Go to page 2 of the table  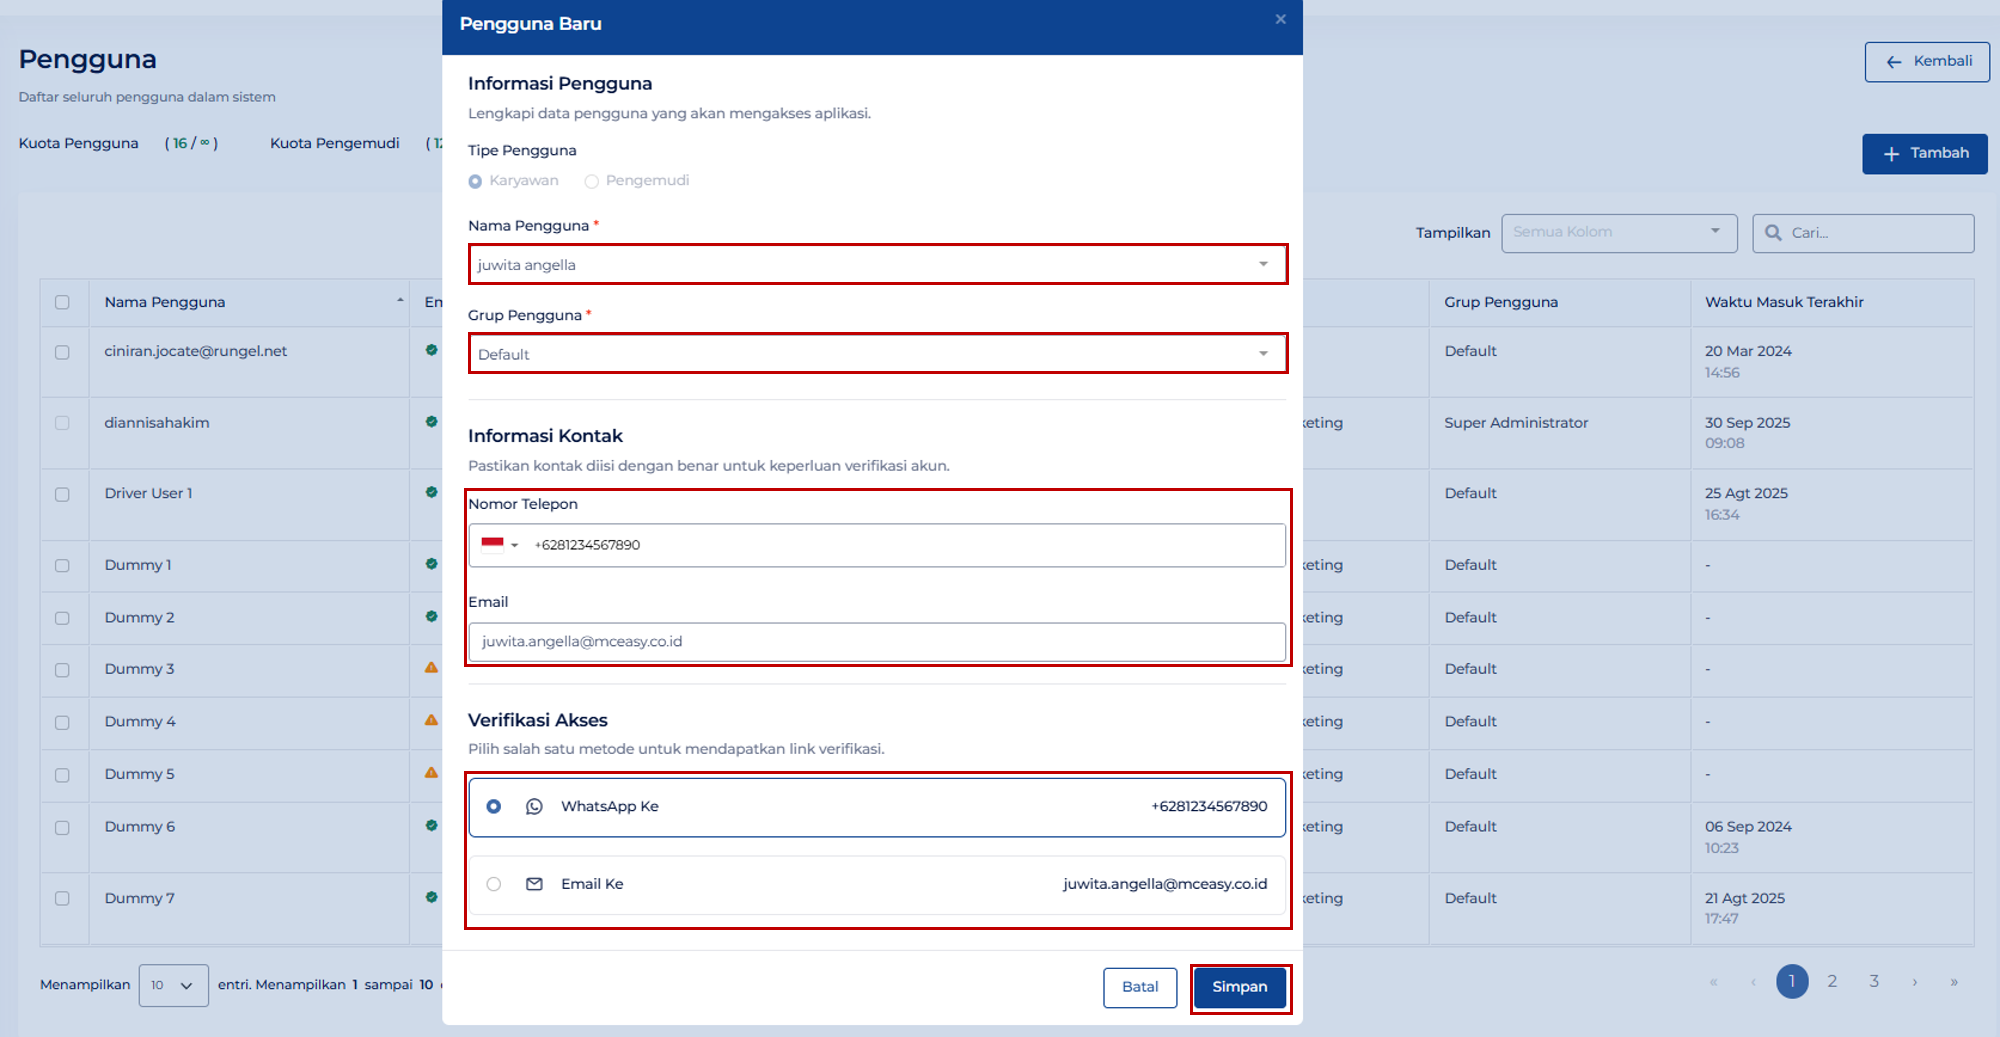tap(1832, 982)
